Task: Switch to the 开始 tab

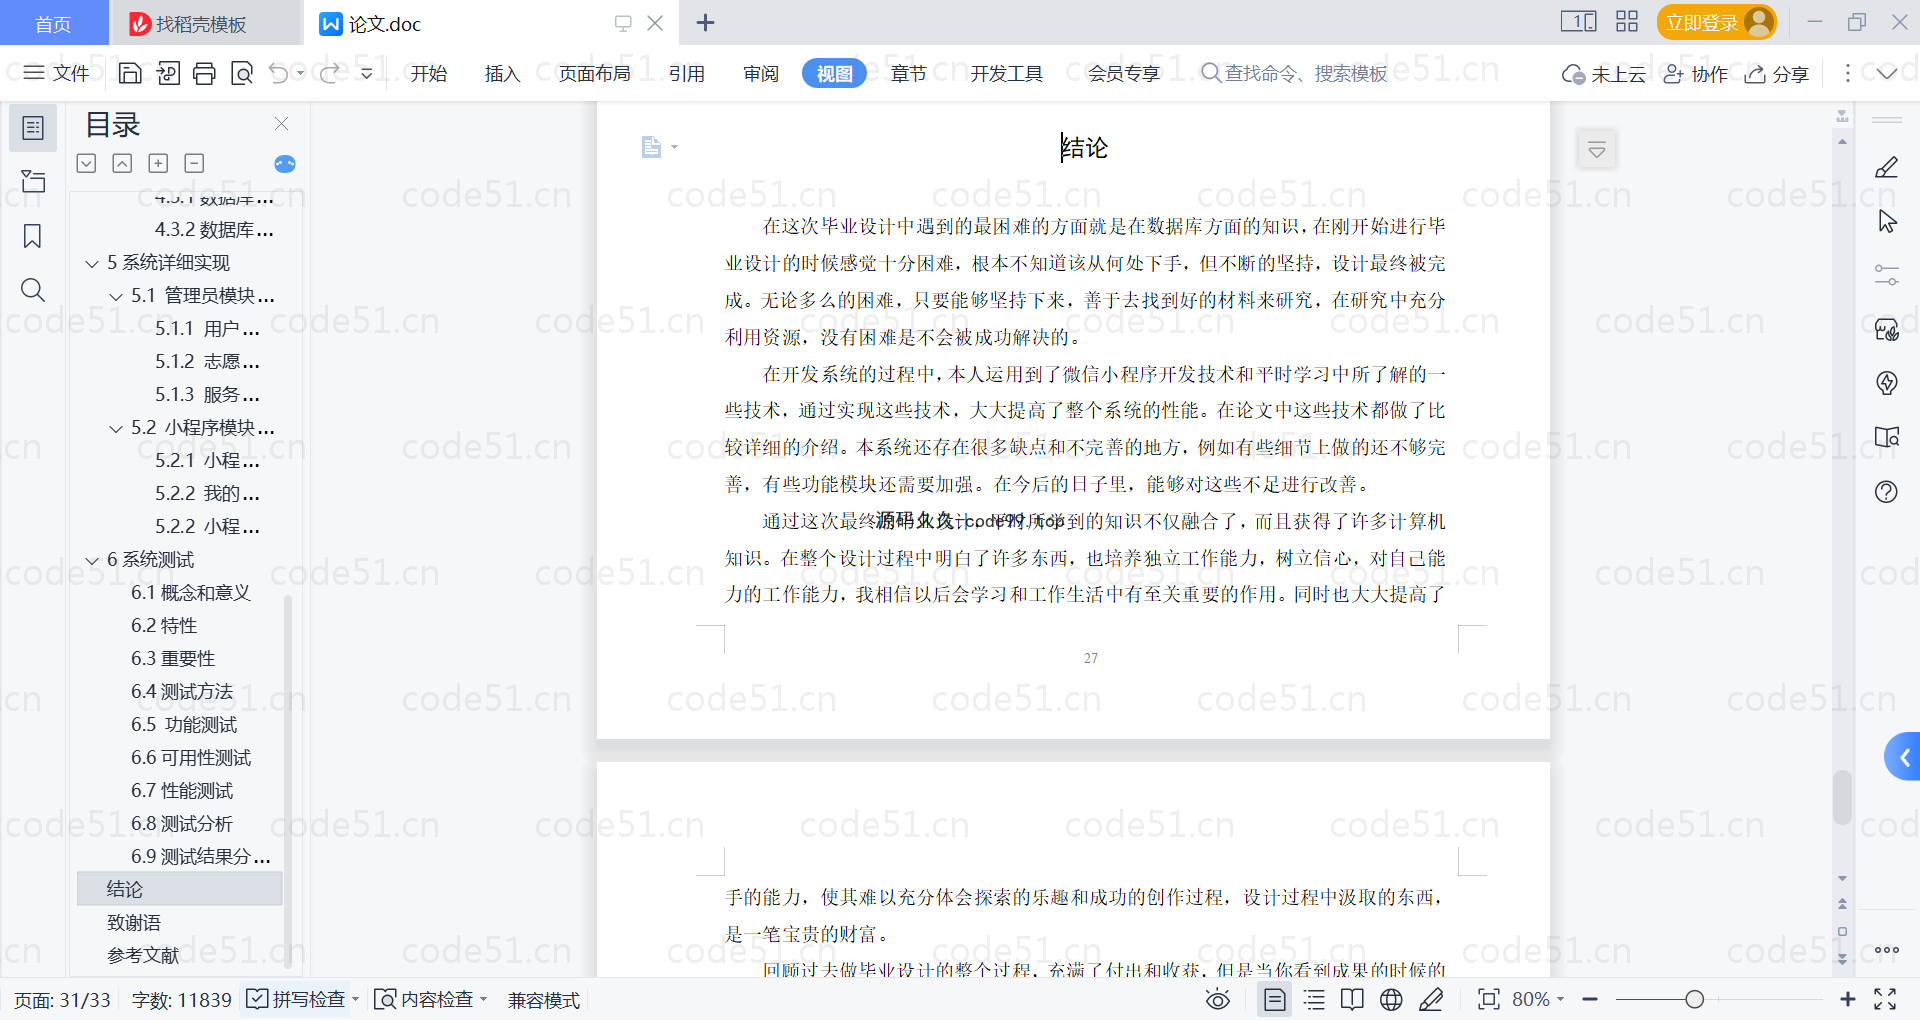Action: pyautogui.click(x=429, y=74)
